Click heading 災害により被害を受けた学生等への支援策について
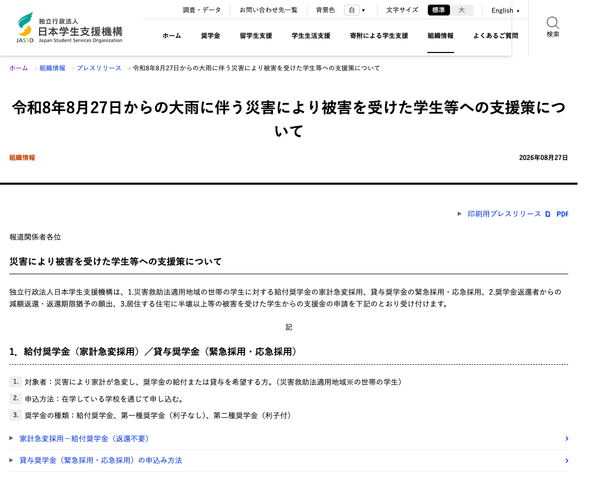The image size is (596, 480). click(115, 261)
